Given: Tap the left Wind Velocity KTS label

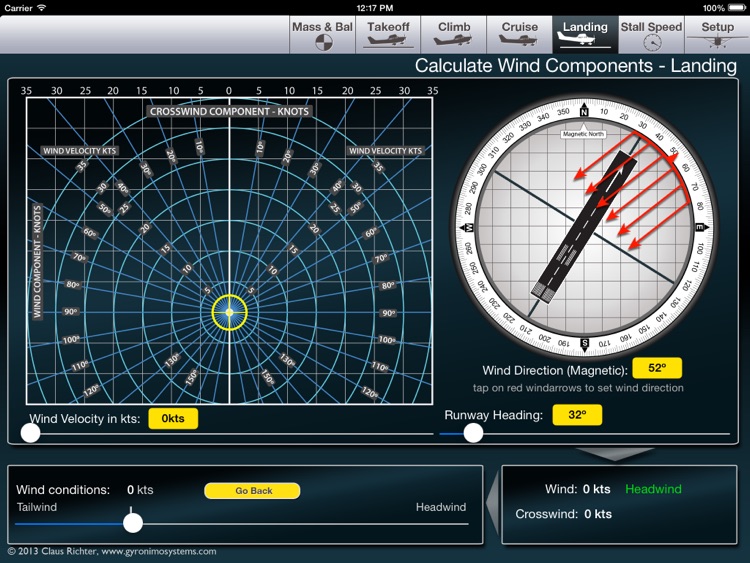Looking at the screenshot, I should (x=79, y=151).
